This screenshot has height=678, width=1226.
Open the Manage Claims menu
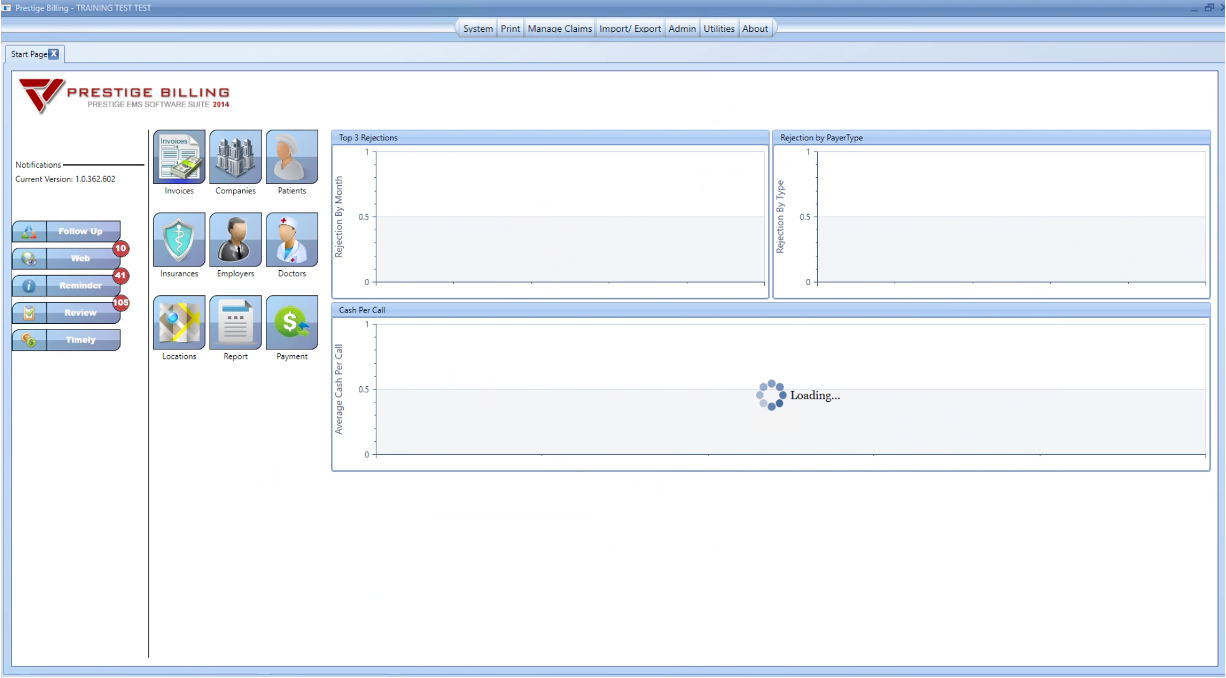[x=560, y=29]
